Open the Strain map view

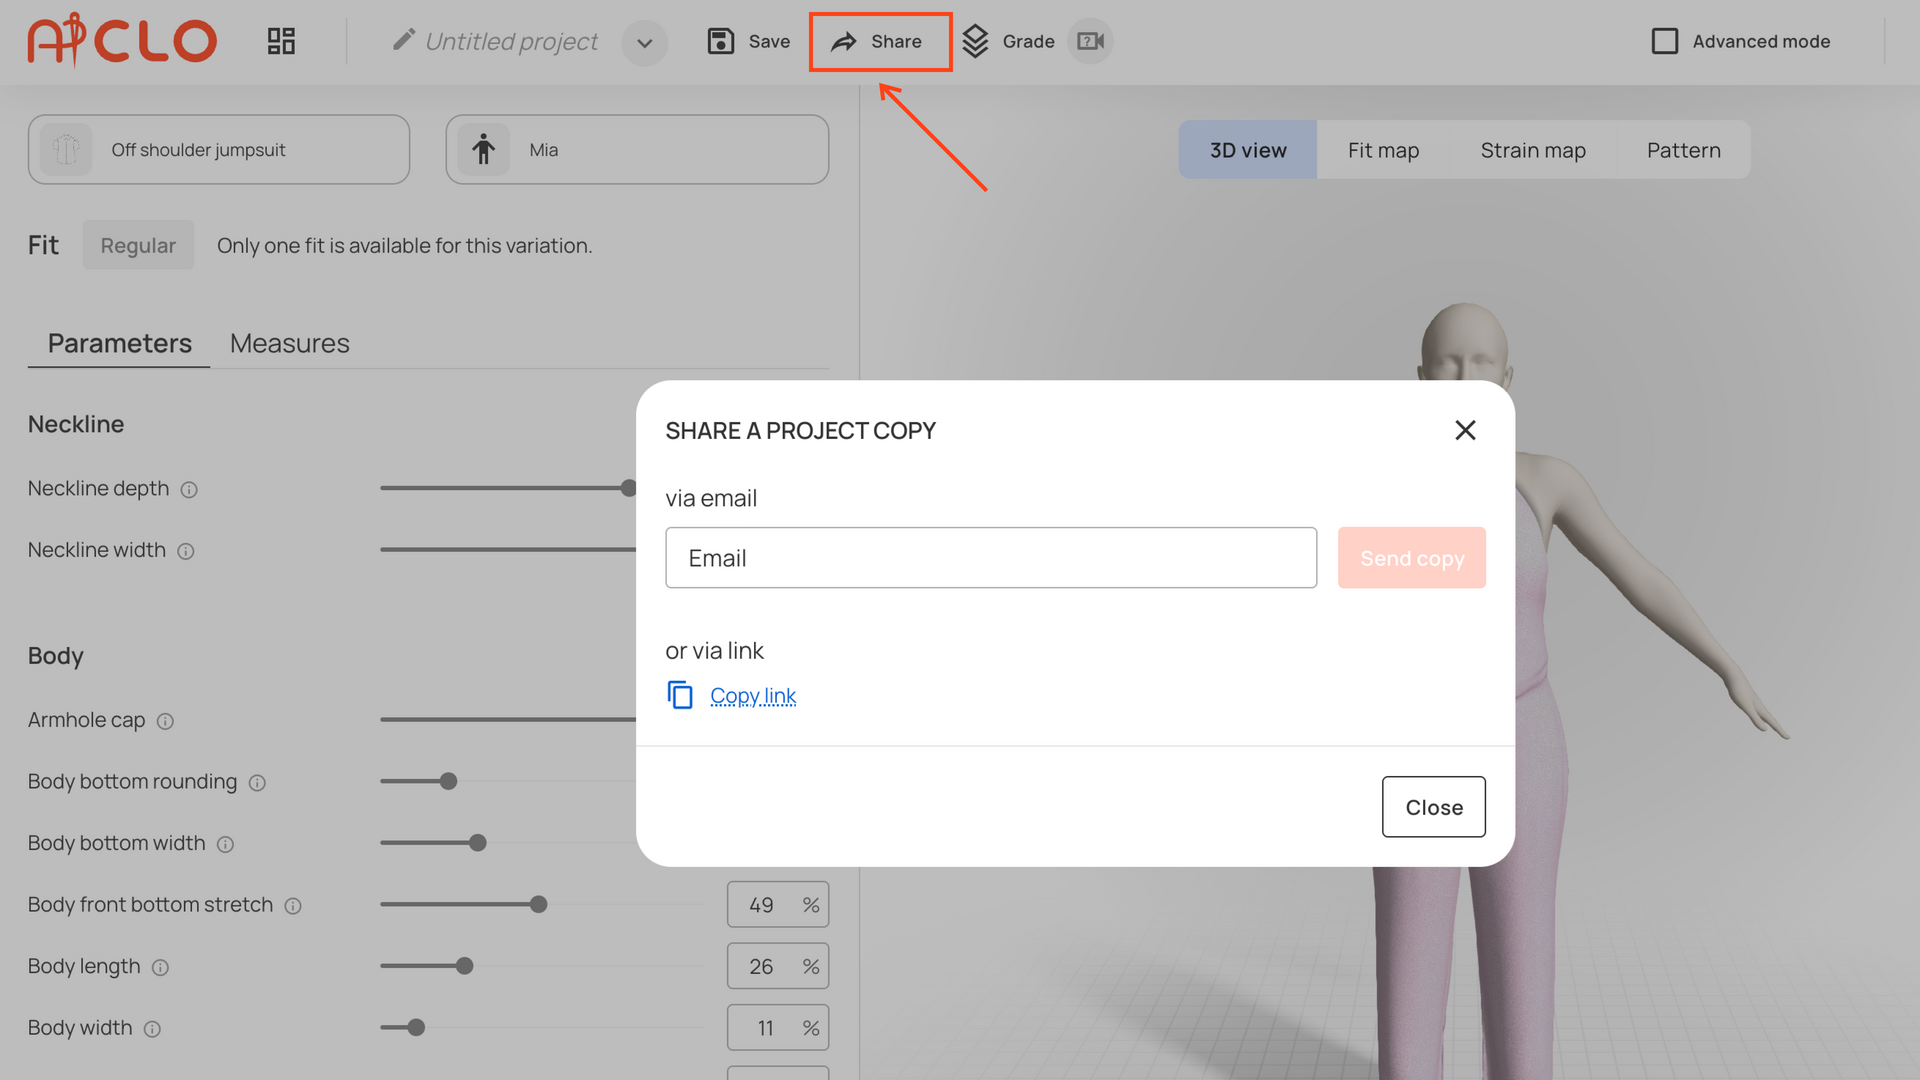pos(1533,150)
